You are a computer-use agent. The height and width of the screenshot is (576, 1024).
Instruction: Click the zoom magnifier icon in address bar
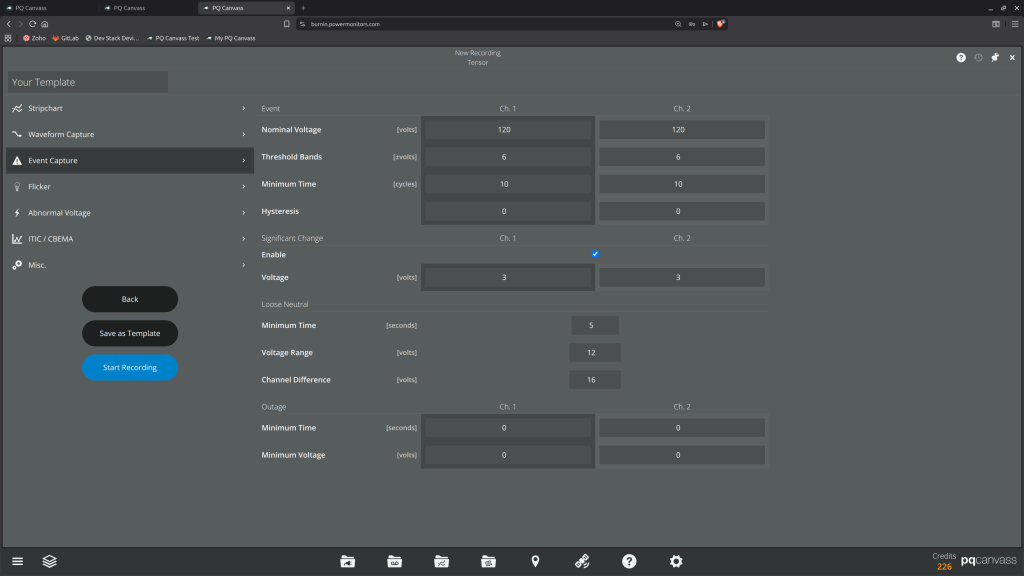click(678, 24)
